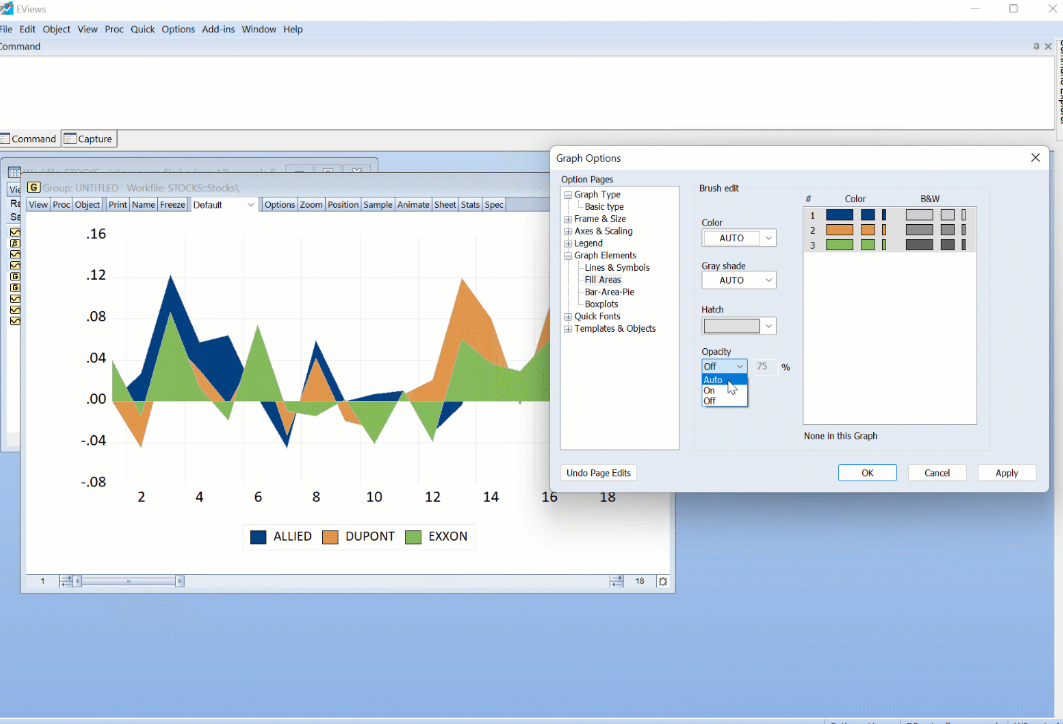Select Bar-Area-Pie in option tree
Screen dimensions: 1063x724
pos(609,292)
